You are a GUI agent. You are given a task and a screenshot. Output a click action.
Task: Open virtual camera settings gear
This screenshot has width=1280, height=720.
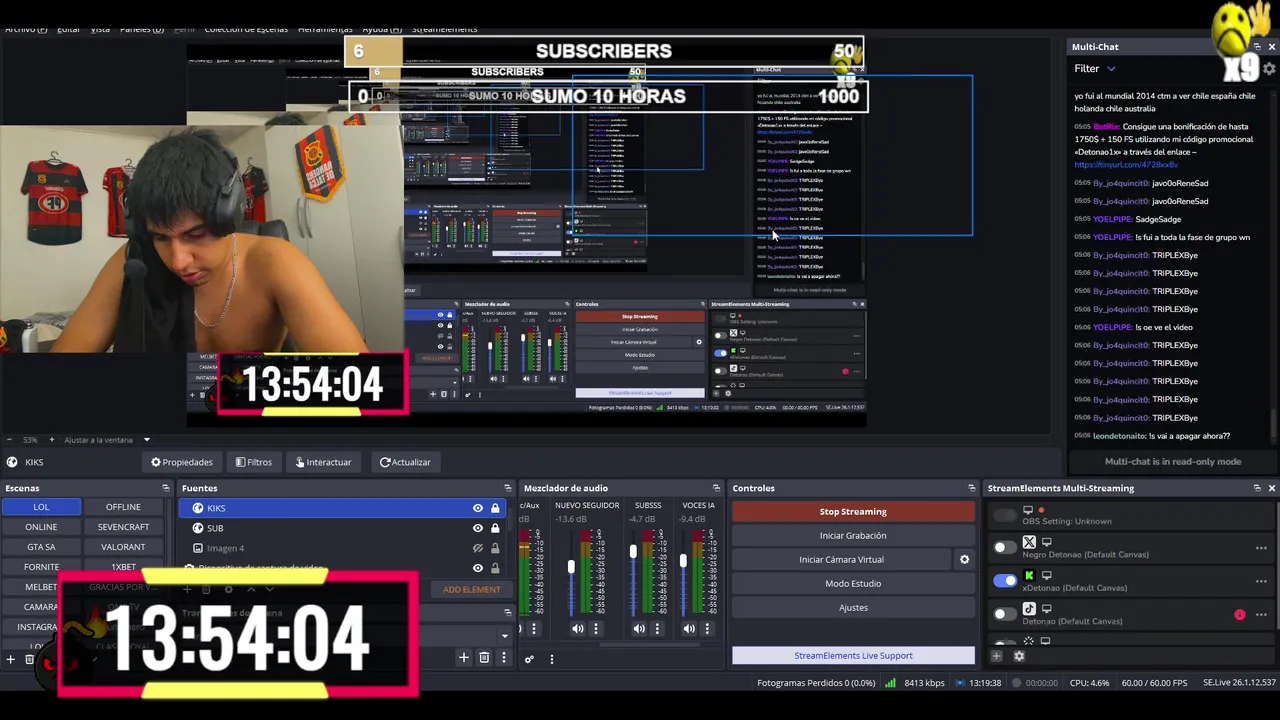964,560
